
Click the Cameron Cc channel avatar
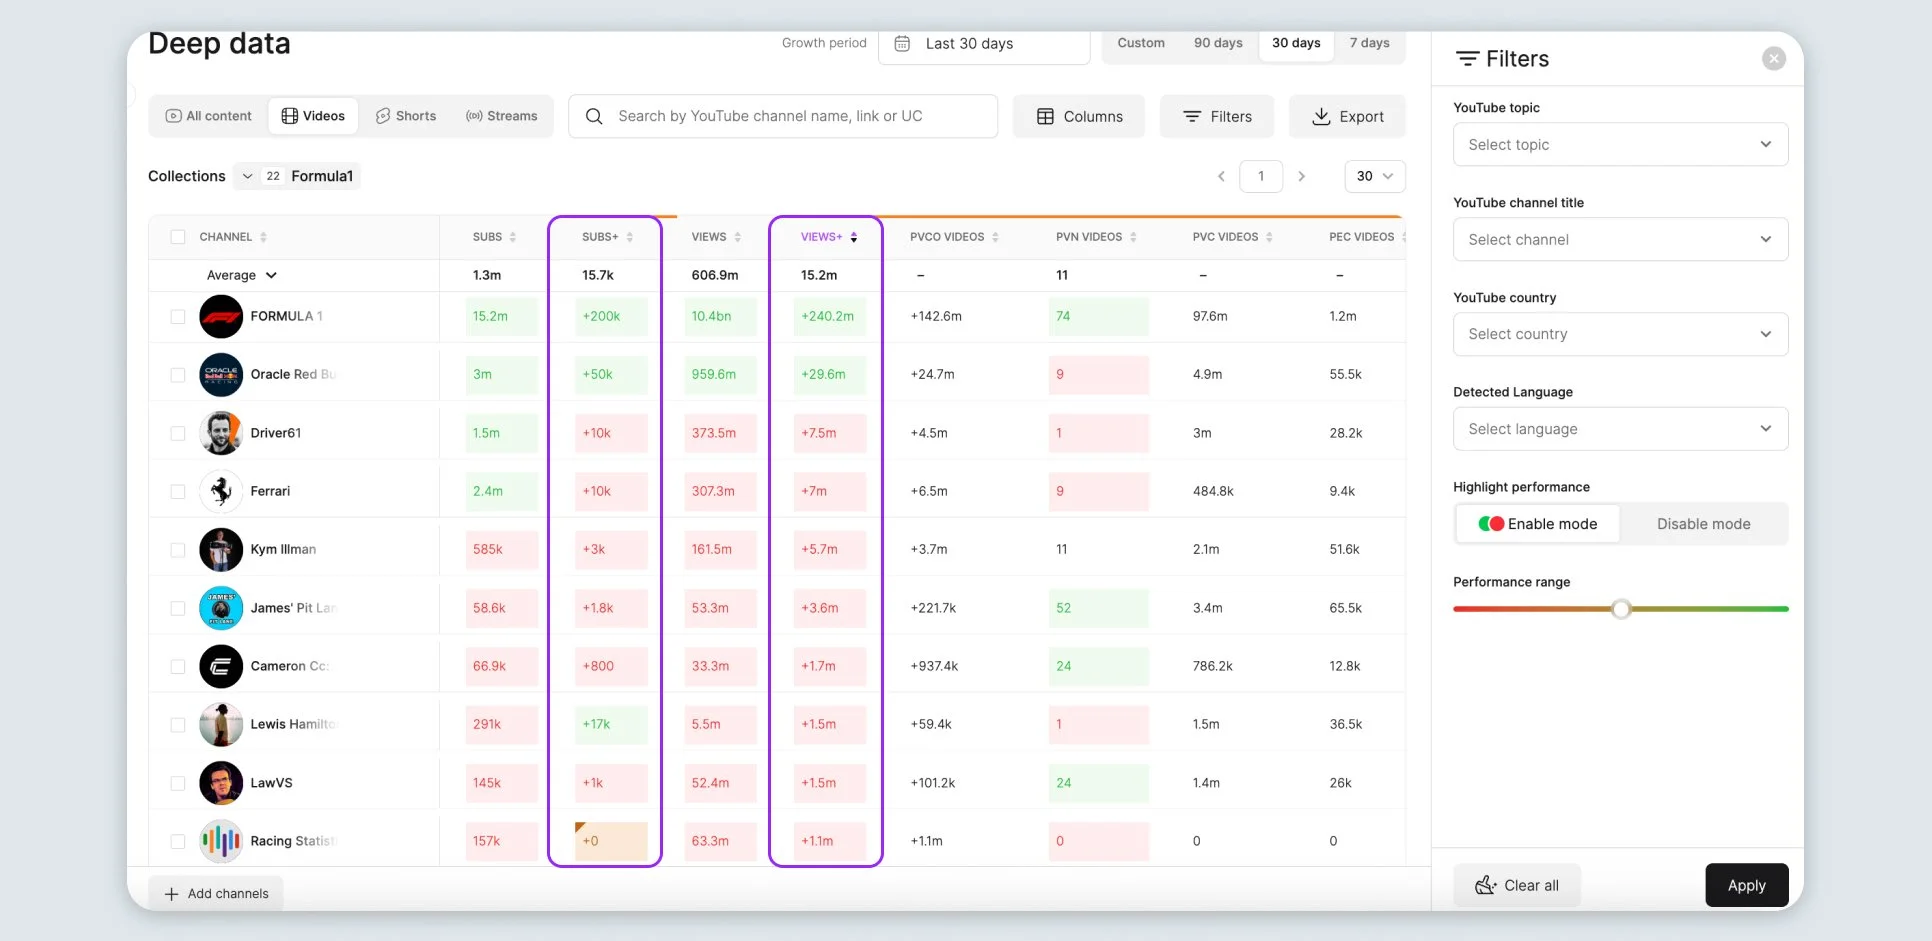[x=221, y=666]
